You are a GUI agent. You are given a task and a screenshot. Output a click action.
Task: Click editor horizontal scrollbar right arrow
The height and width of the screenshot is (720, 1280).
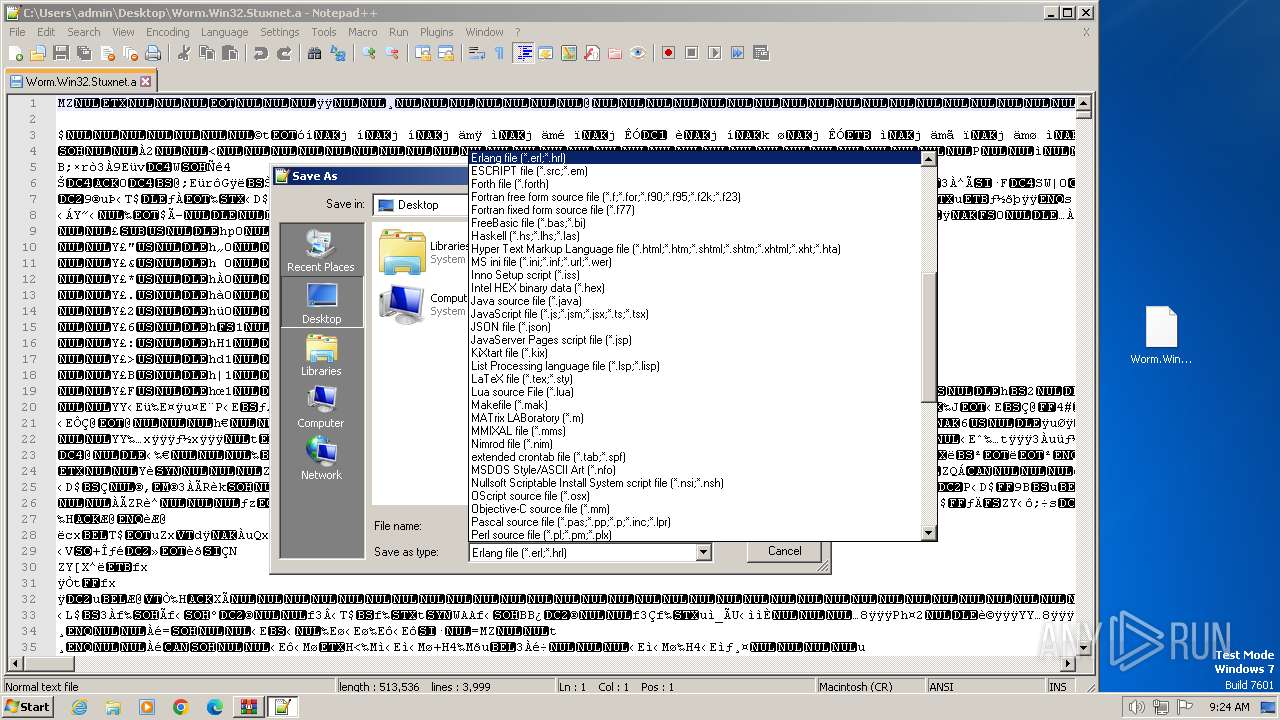click(x=1068, y=664)
